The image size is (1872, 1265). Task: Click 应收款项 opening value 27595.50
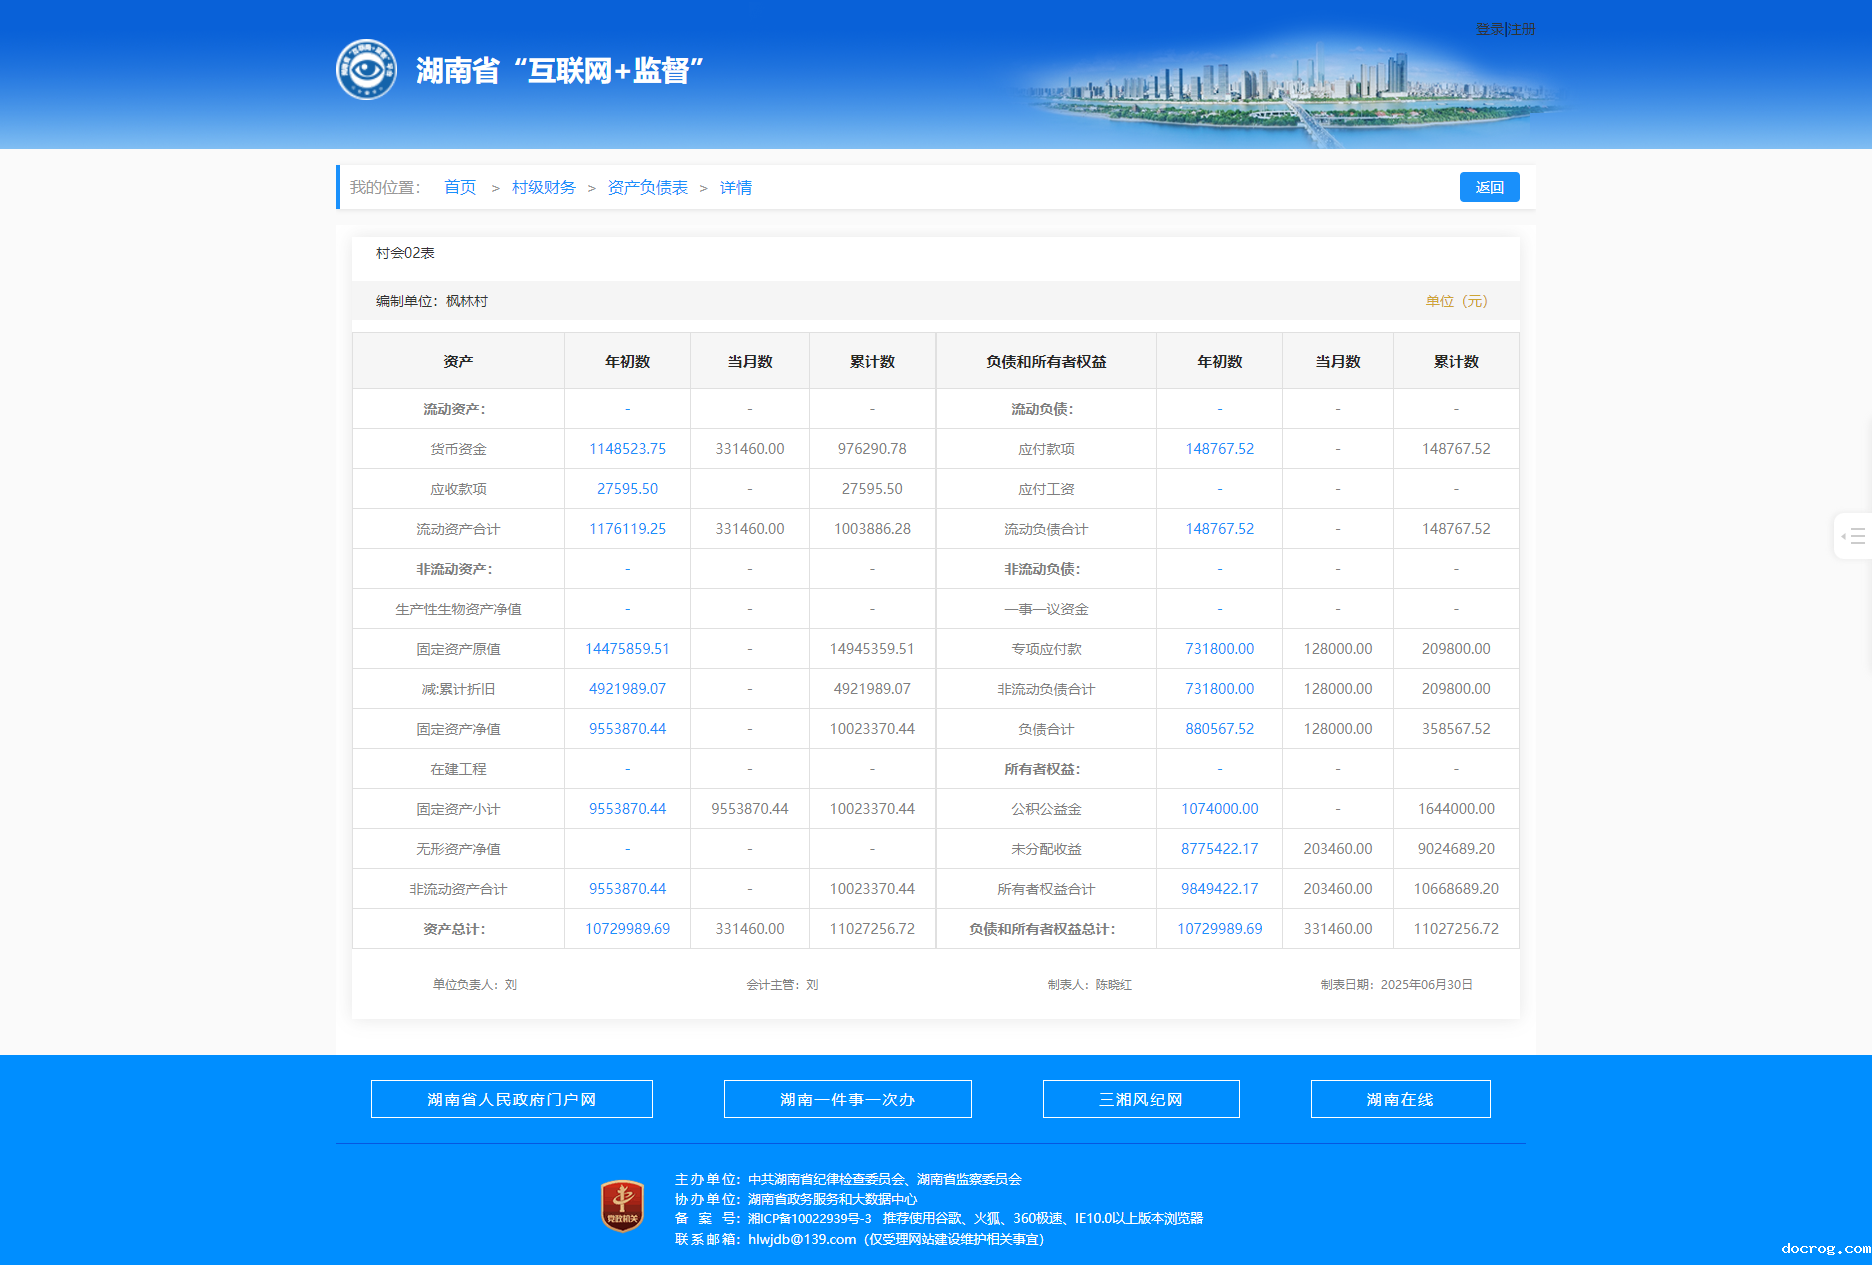click(x=627, y=489)
